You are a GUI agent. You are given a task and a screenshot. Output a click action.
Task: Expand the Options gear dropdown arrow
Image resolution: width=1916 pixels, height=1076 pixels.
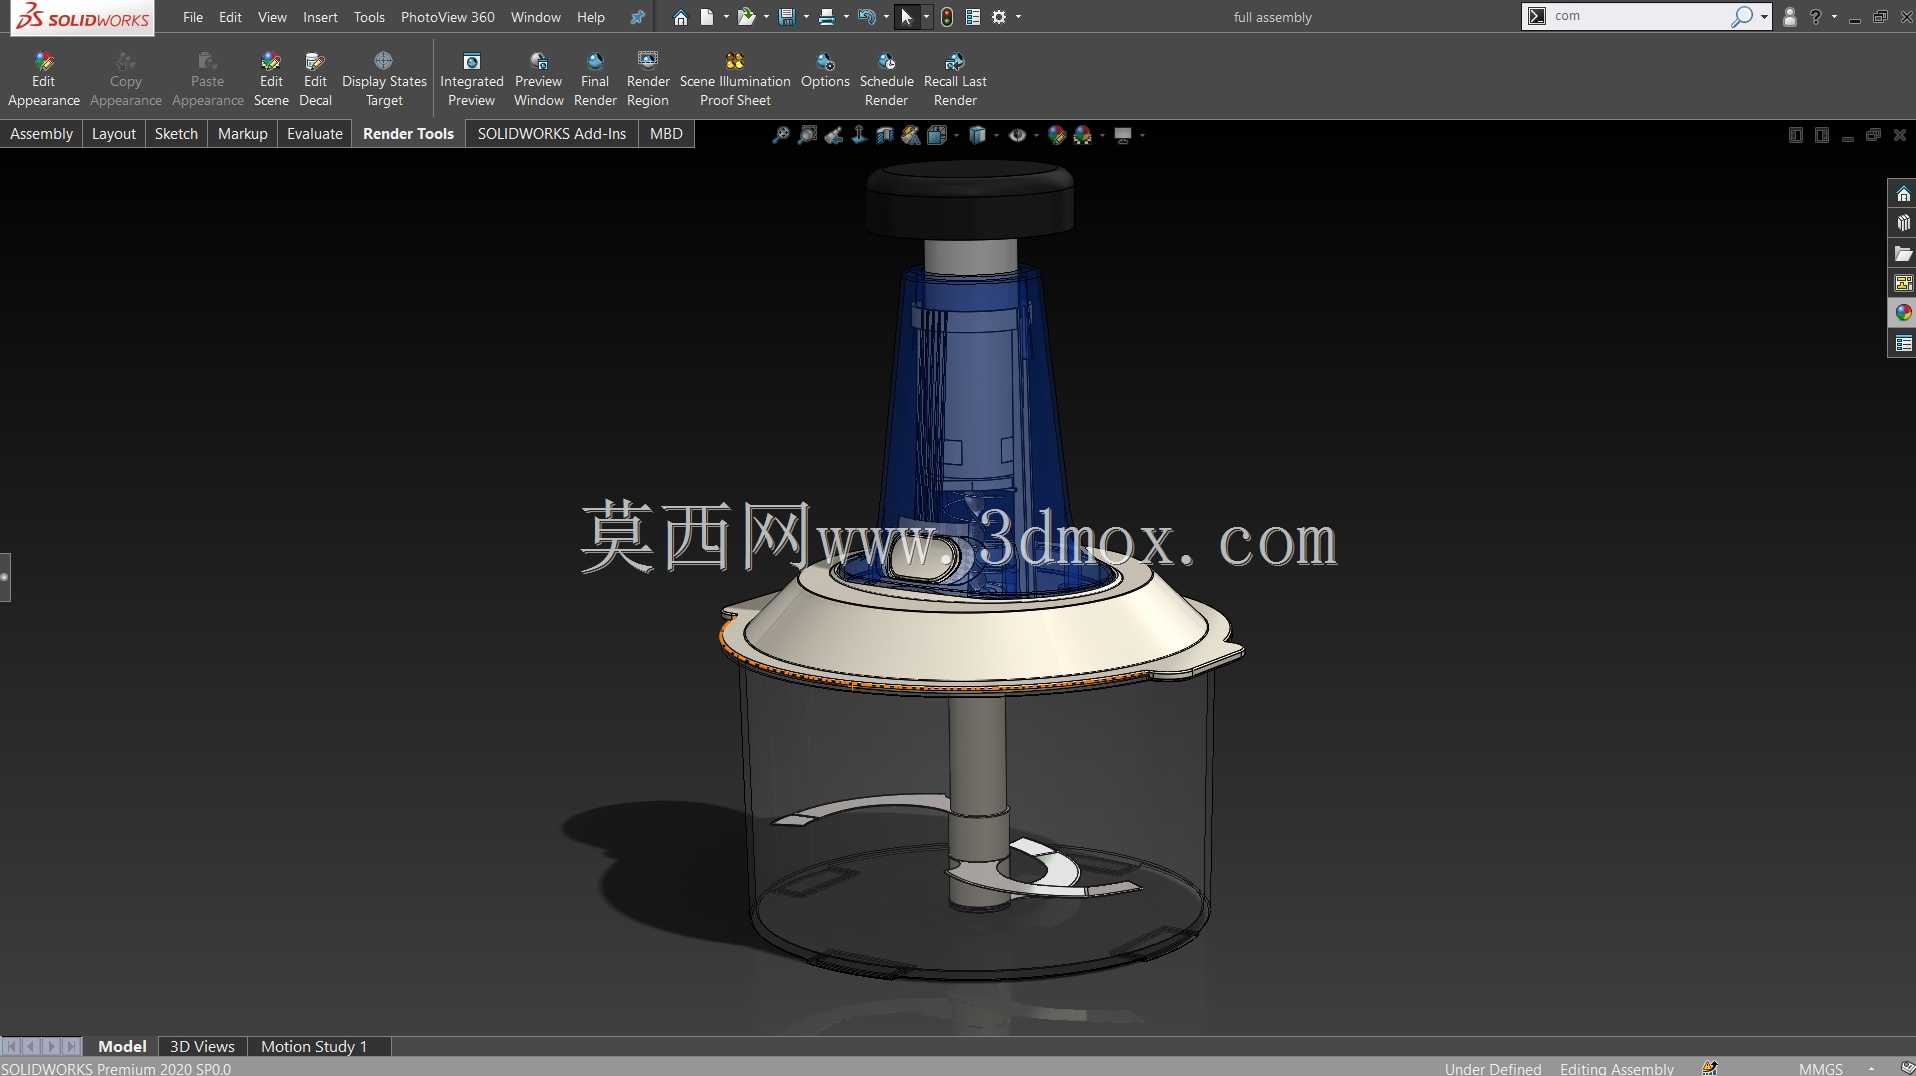coord(1019,17)
